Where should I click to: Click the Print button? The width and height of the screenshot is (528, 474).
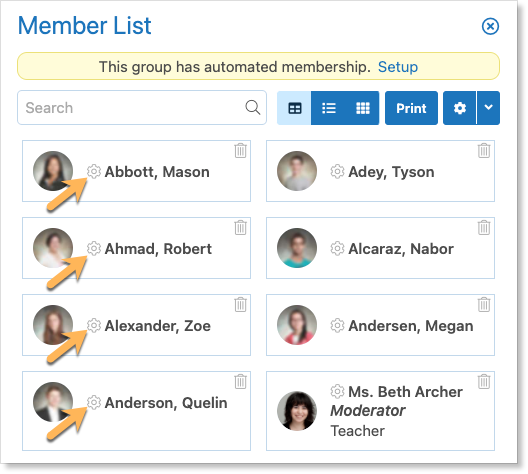click(x=411, y=108)
